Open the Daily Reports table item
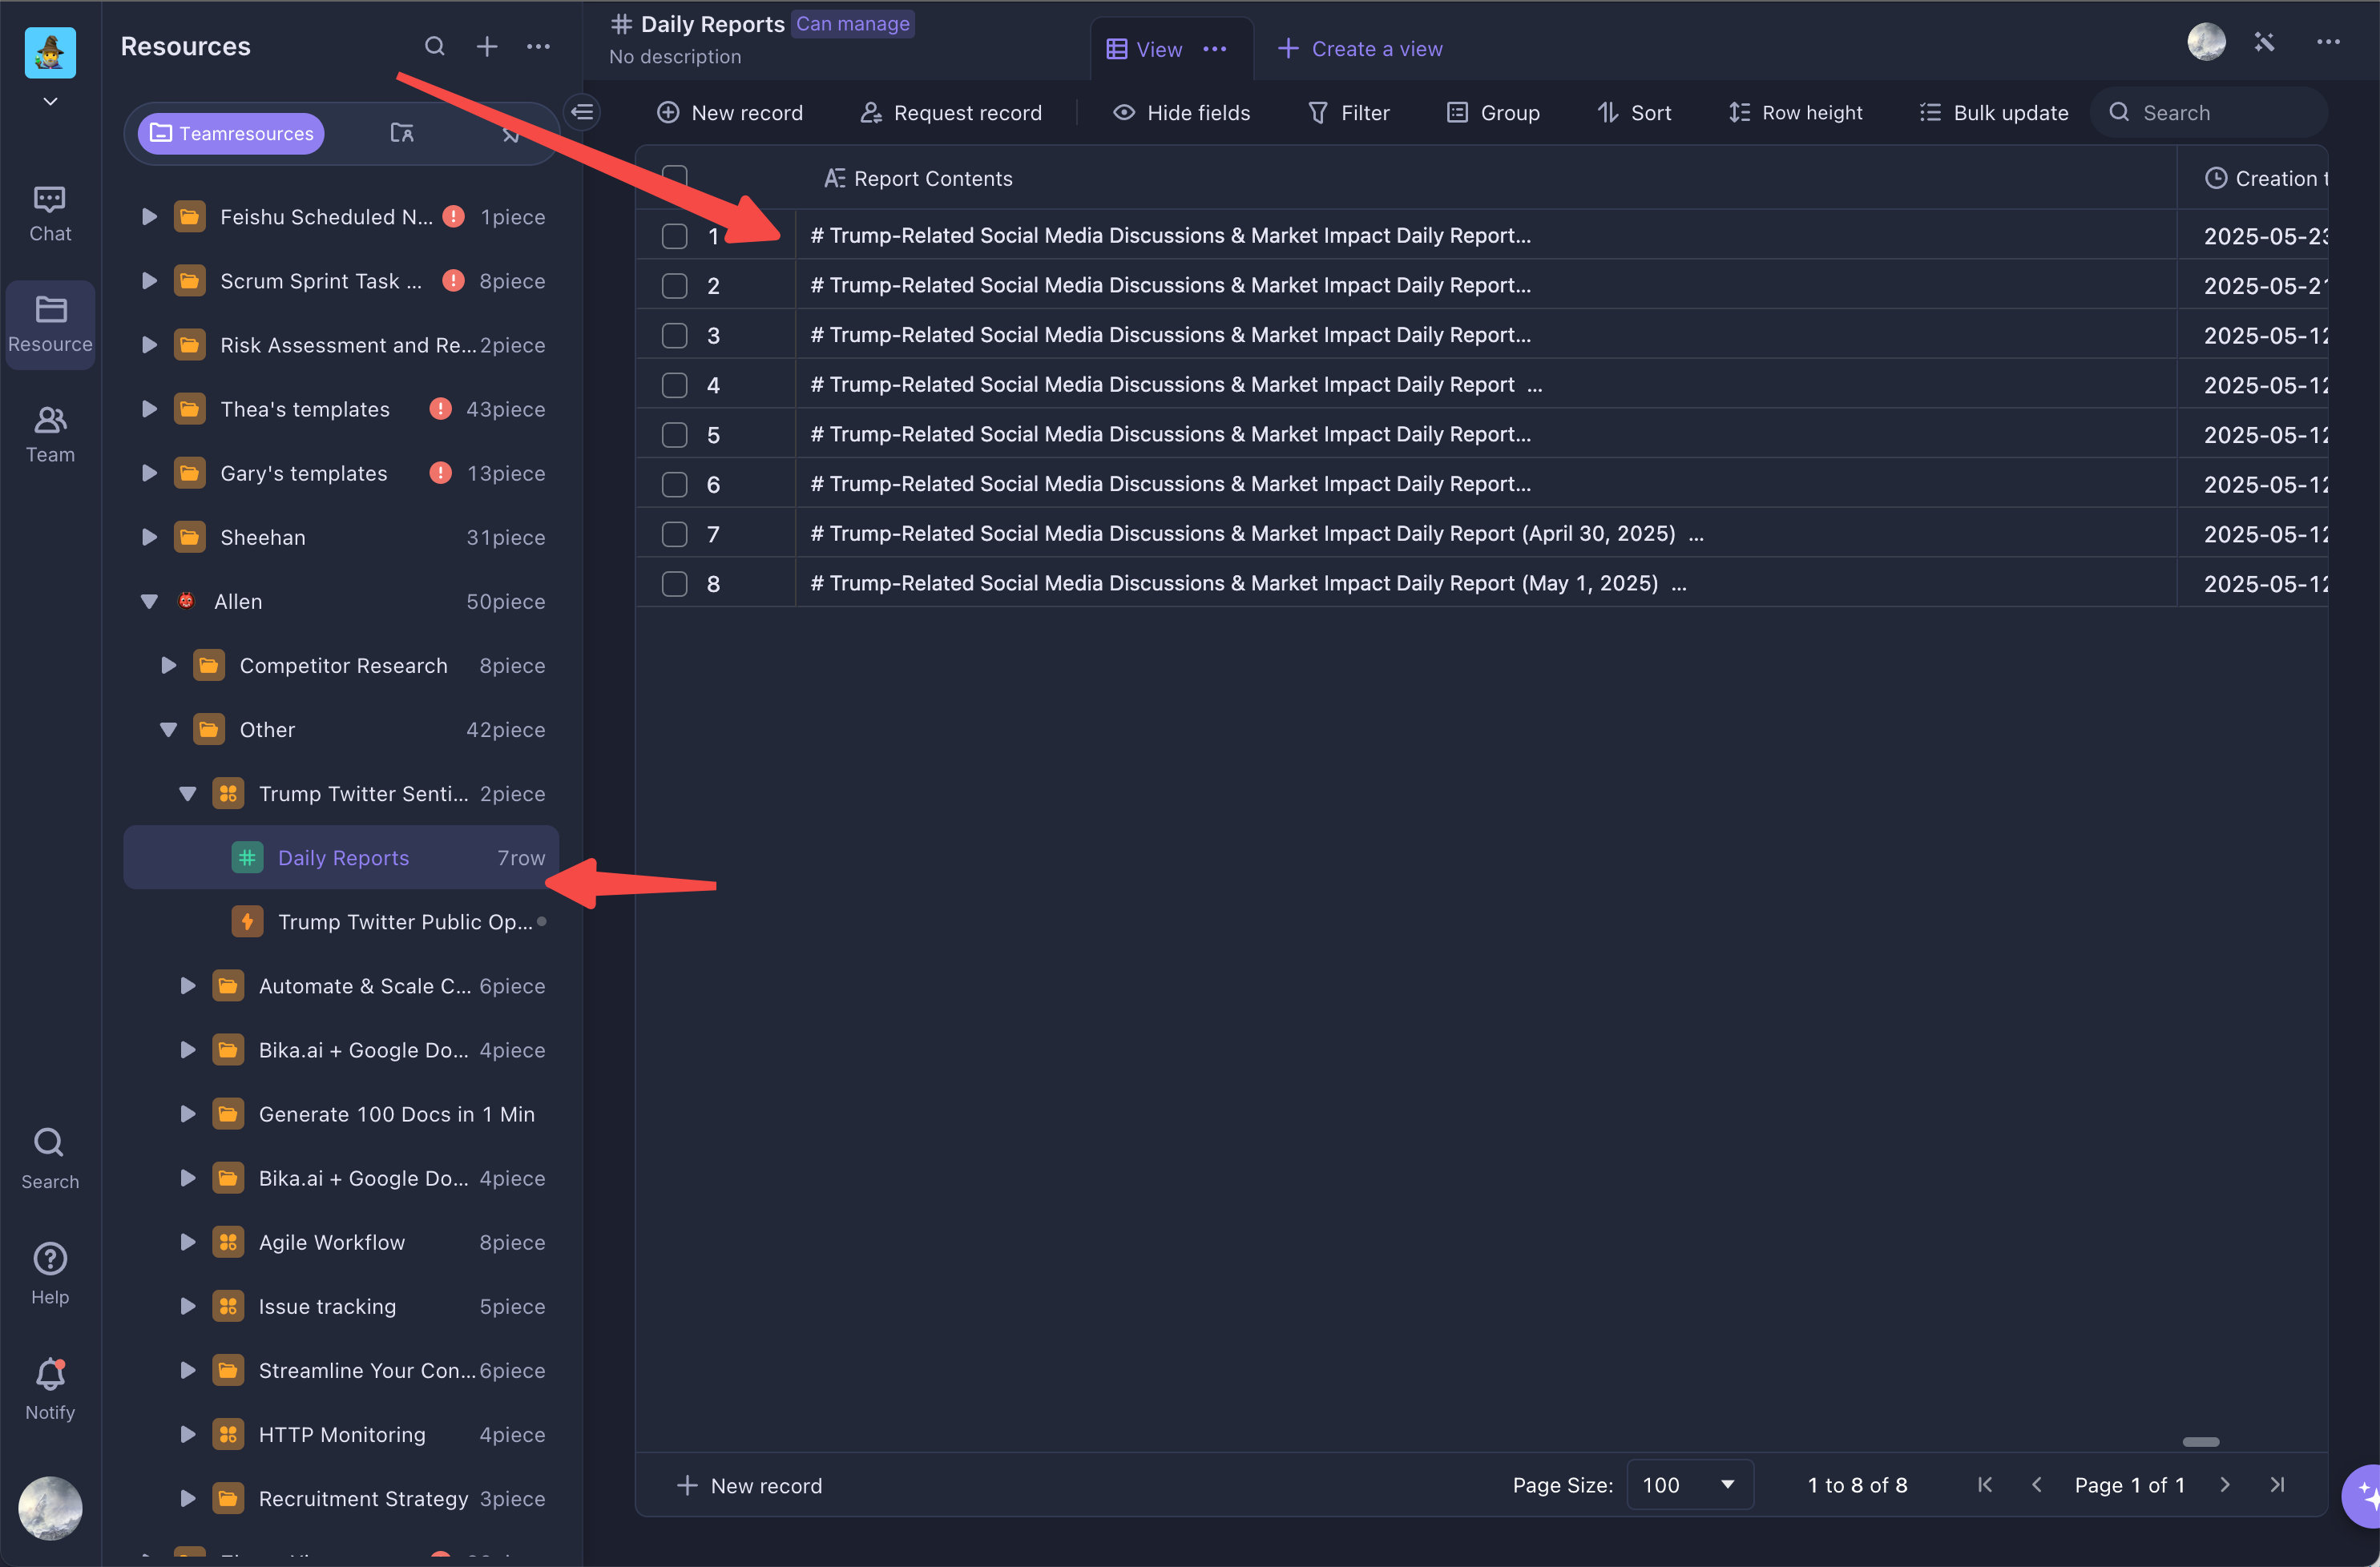The width and height of the screenshot is (2380, 1567). coord(341,857)
